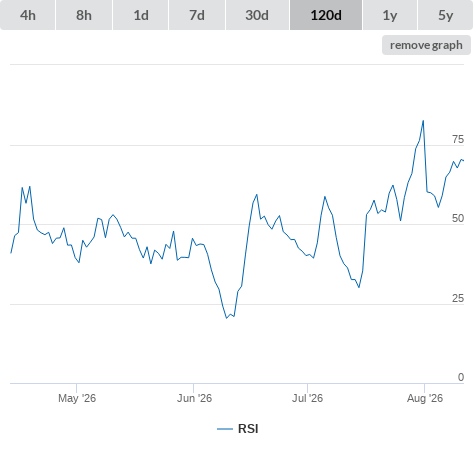Choose the 1d time range tab

141,15
